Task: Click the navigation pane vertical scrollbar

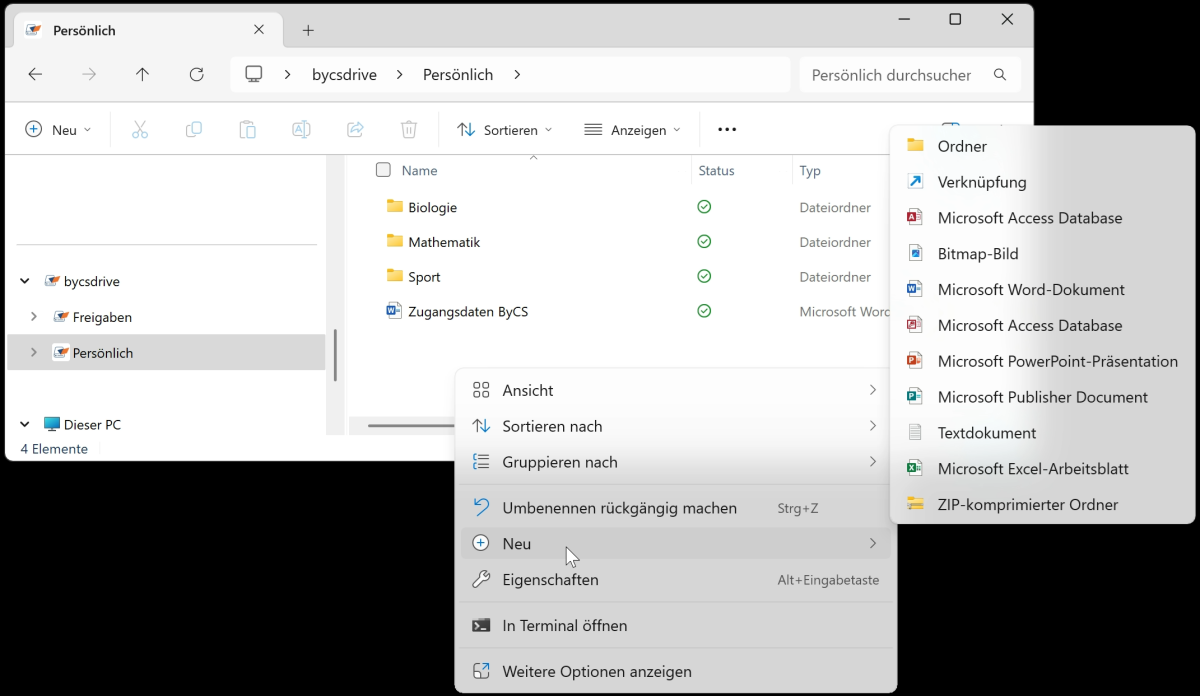Action: 336,355
